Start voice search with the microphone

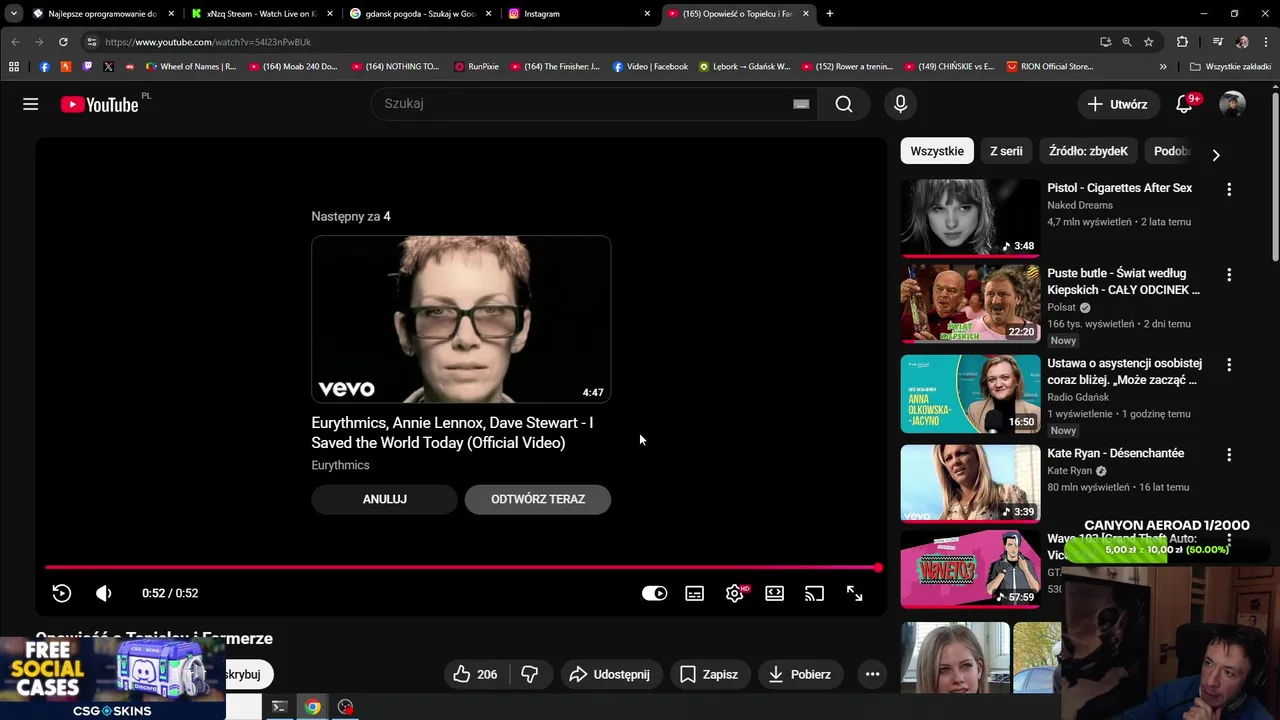900,104
